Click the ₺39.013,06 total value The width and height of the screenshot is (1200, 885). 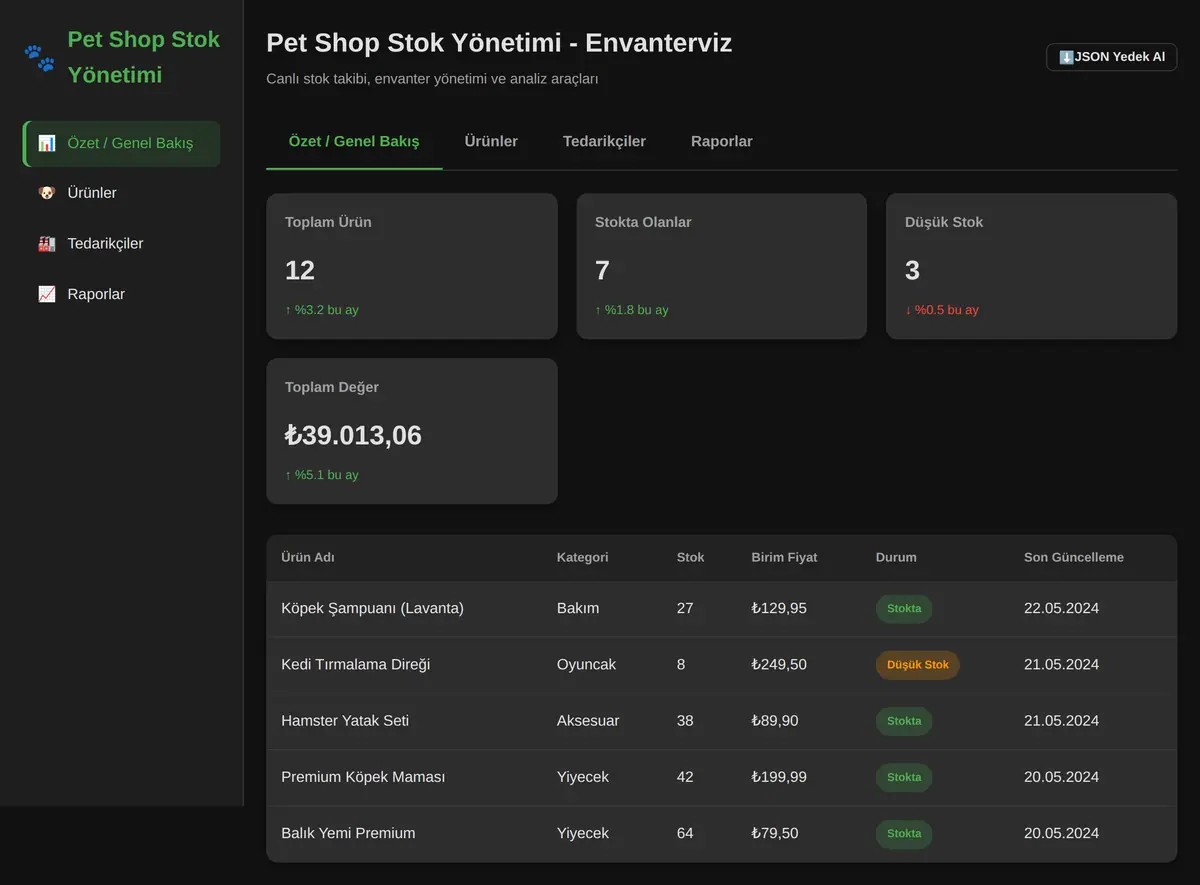click(x=353, y=435)
